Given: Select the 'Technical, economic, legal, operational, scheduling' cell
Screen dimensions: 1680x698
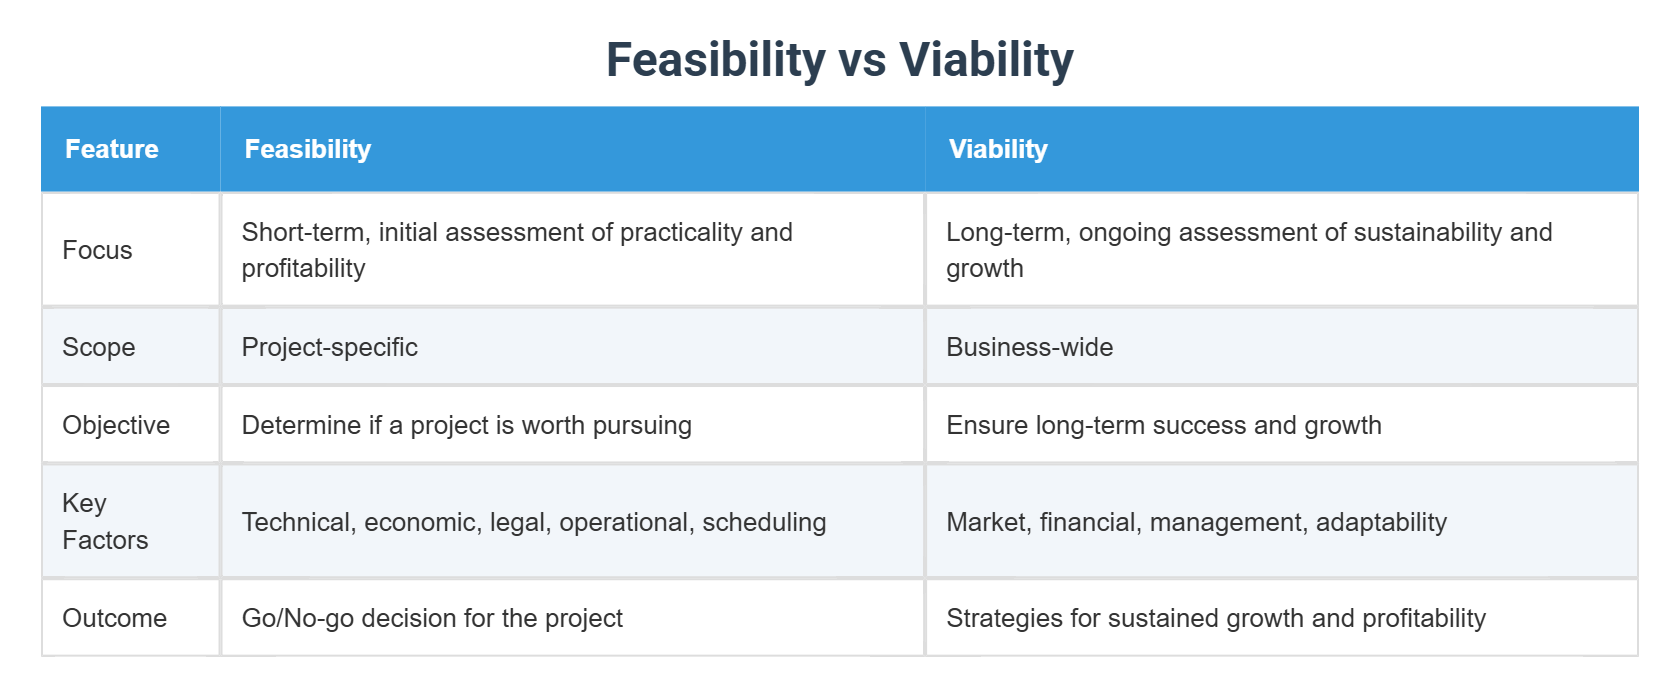Looking at the screenshot, I should pyautogui.click(x=534, y=522).
